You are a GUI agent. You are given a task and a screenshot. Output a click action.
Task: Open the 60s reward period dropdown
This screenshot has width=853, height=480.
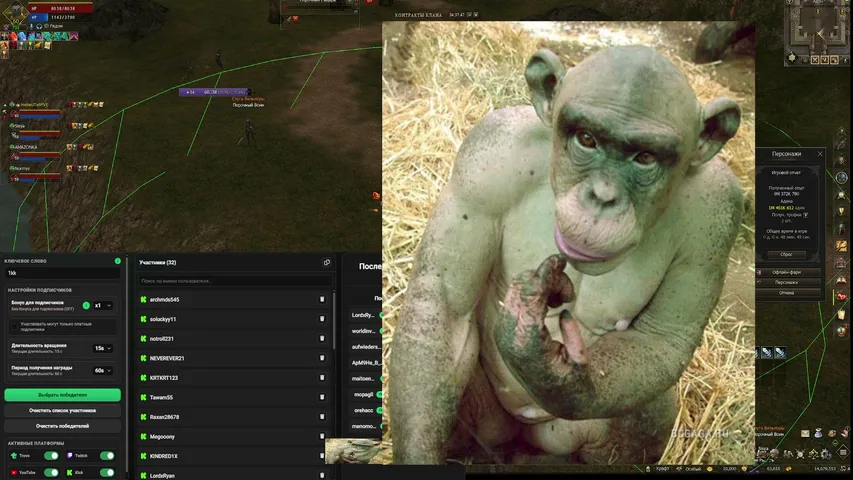(103, 370)
